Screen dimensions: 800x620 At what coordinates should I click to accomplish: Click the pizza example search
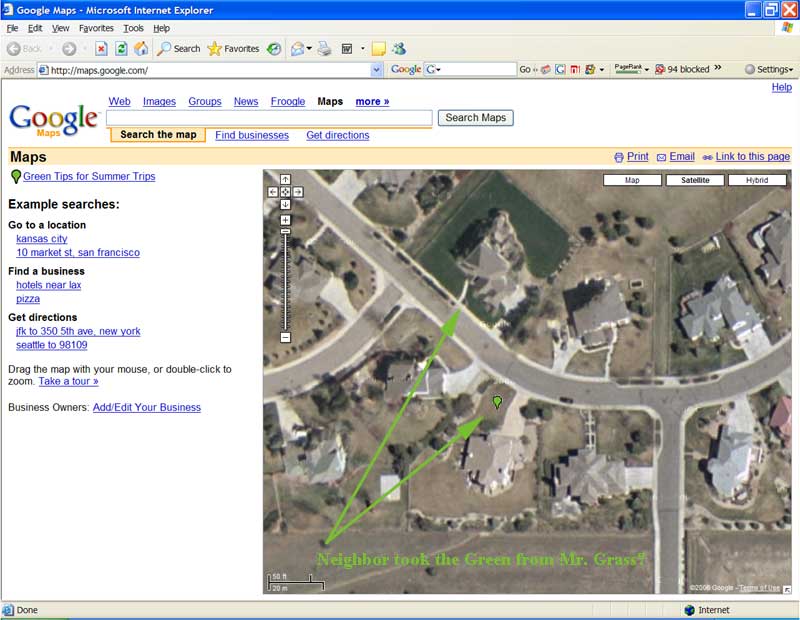28,299
